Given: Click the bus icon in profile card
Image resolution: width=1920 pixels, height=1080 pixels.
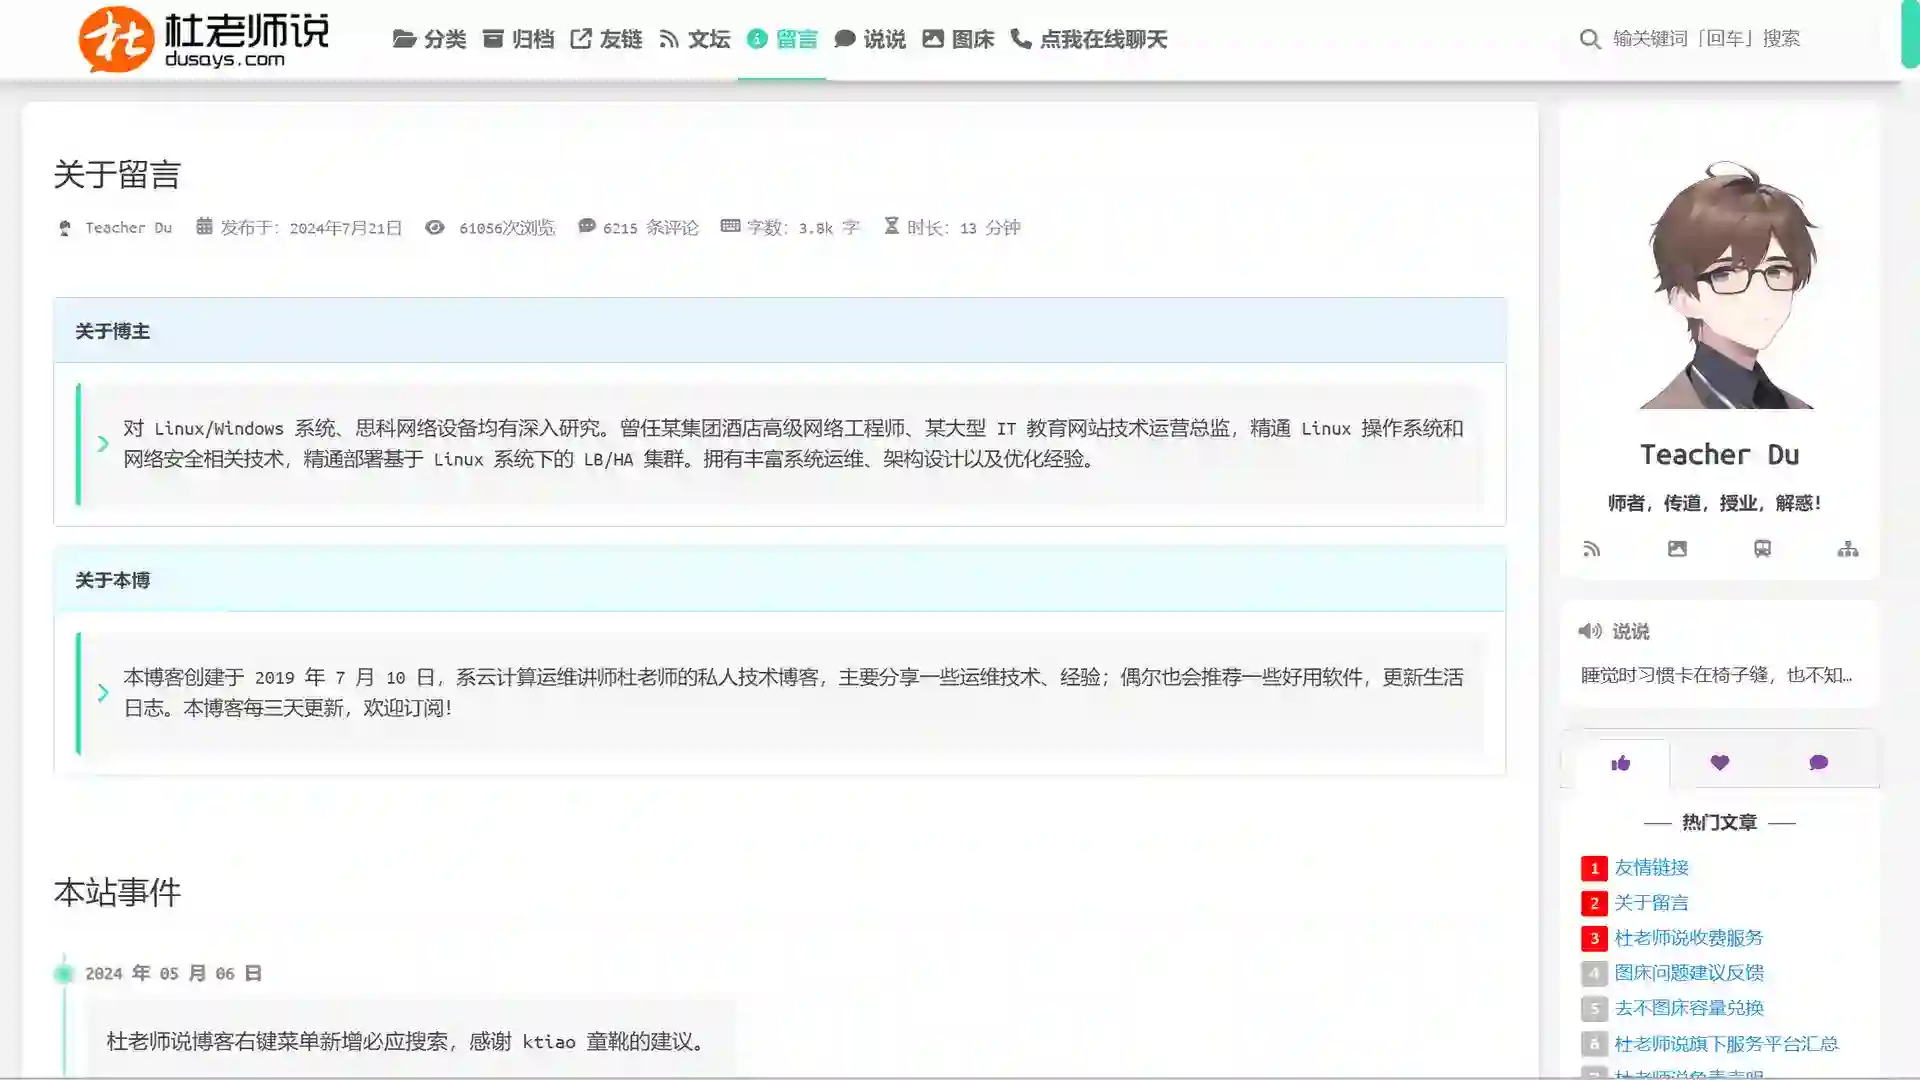Looking at the screenshot, I should point(1762,549).
